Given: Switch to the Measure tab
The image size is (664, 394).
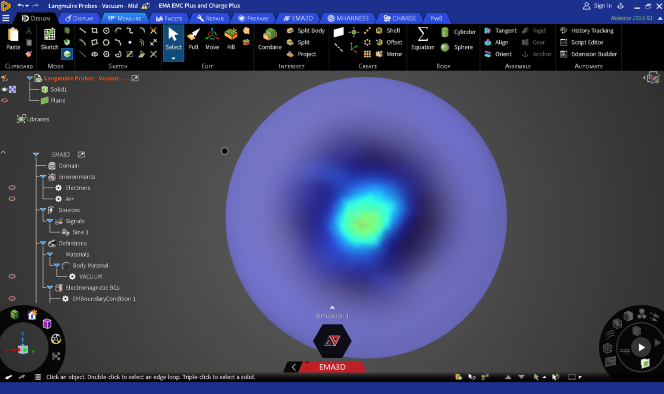Looking at the screenshot, I should pyautogui.click(x=124, y=18).
